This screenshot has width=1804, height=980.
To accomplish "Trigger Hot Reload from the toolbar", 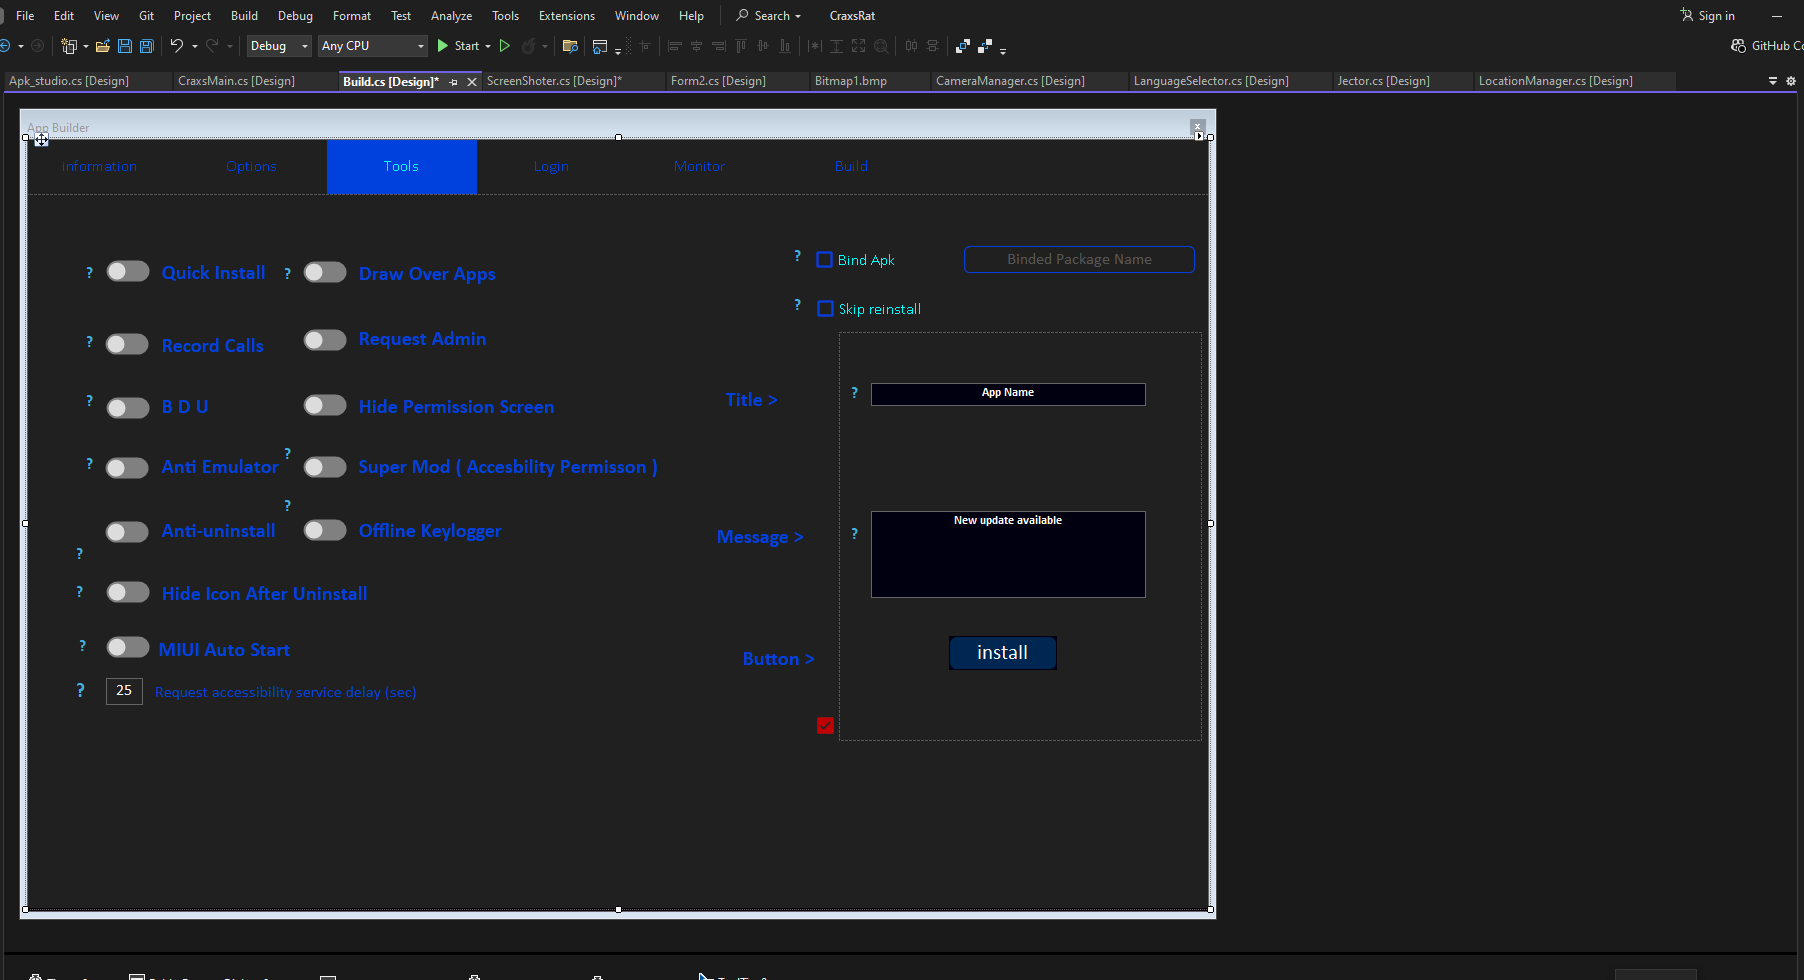I will click(x=530, y=46).
